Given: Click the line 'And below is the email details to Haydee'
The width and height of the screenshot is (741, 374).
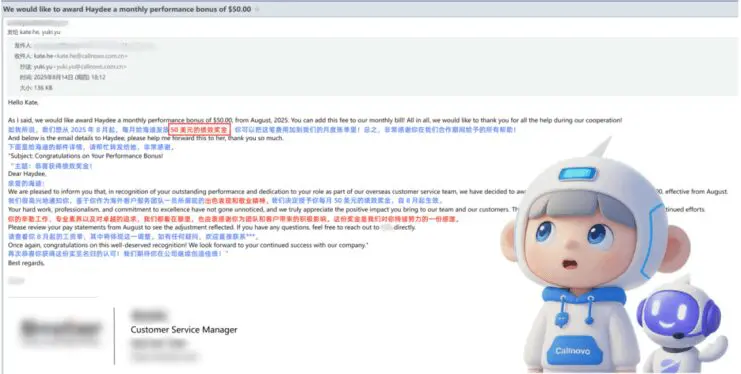Looking at the screenshot, I should click(x=146, y=138).
